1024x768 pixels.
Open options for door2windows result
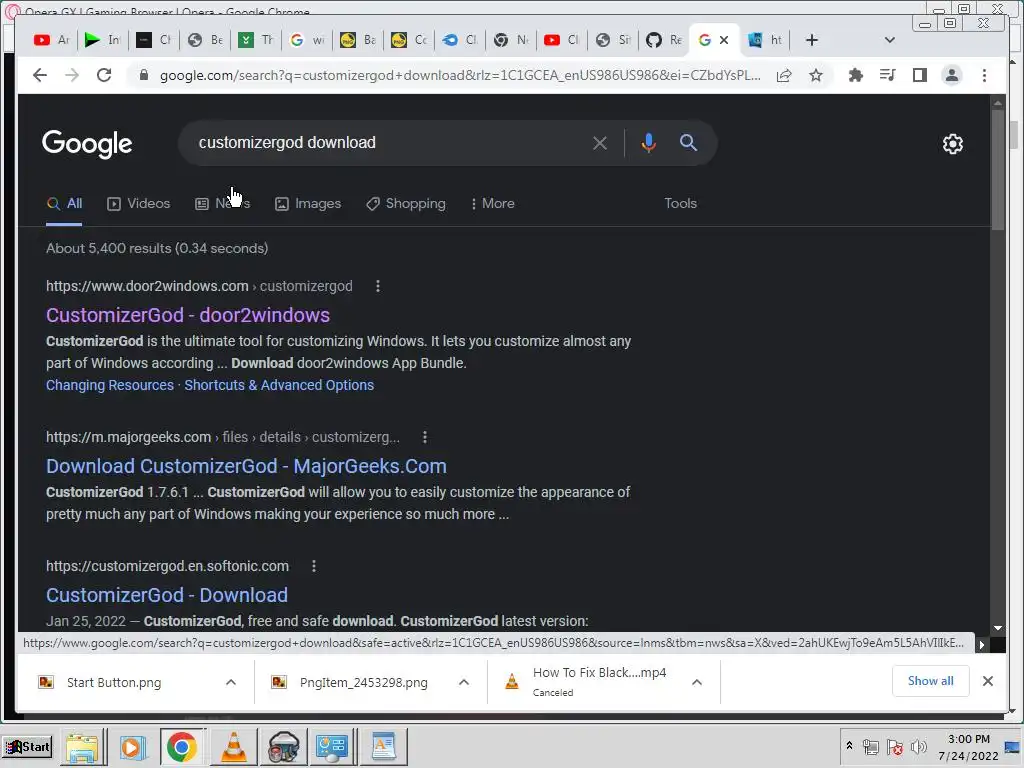[377, 286]
